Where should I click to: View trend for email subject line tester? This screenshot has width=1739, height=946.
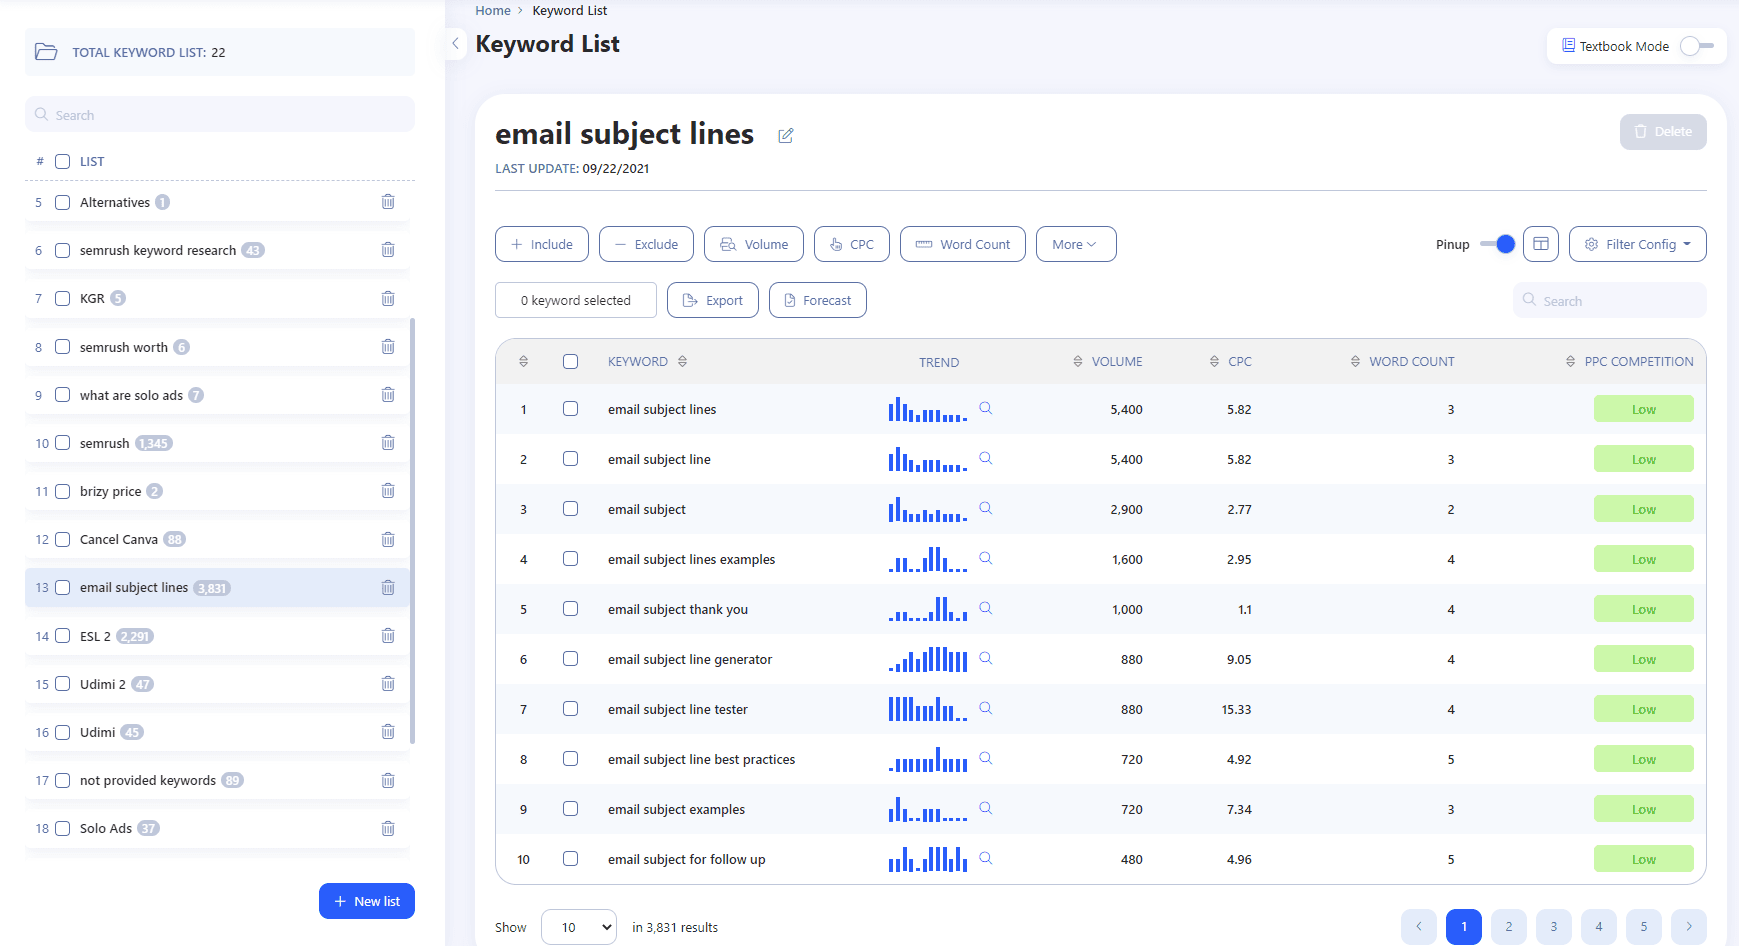coord(985,708)
